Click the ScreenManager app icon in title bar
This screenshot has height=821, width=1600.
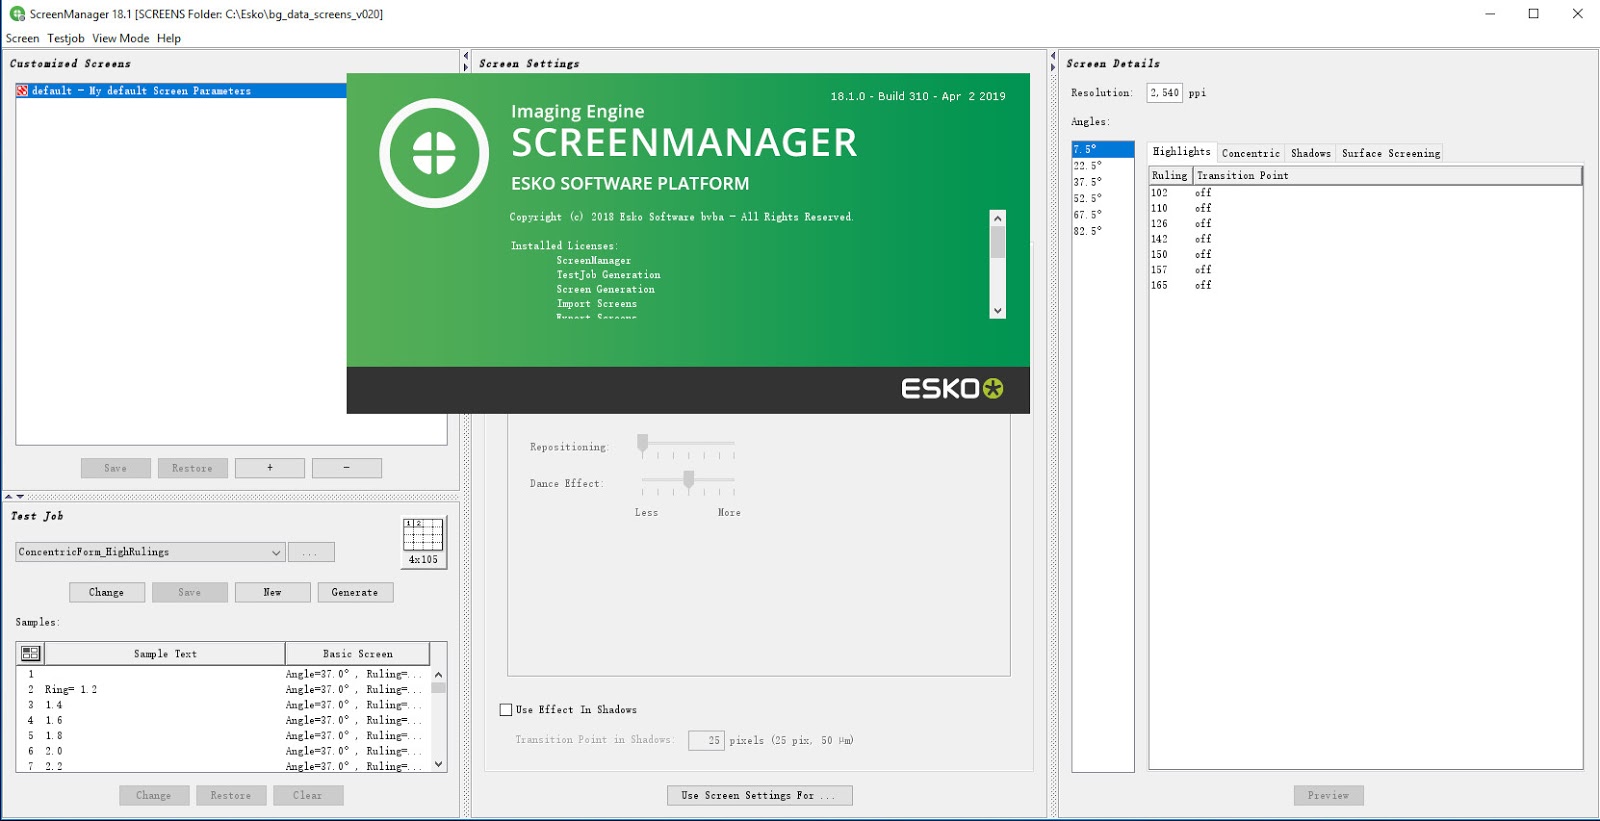17,14
